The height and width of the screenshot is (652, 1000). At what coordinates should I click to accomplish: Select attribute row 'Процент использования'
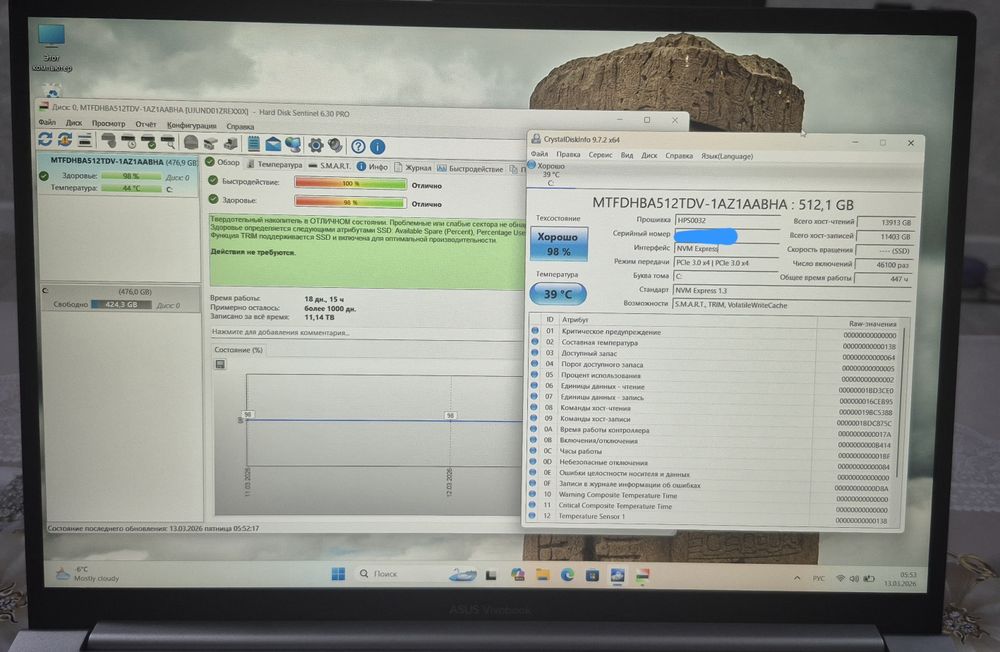(713, 376)
